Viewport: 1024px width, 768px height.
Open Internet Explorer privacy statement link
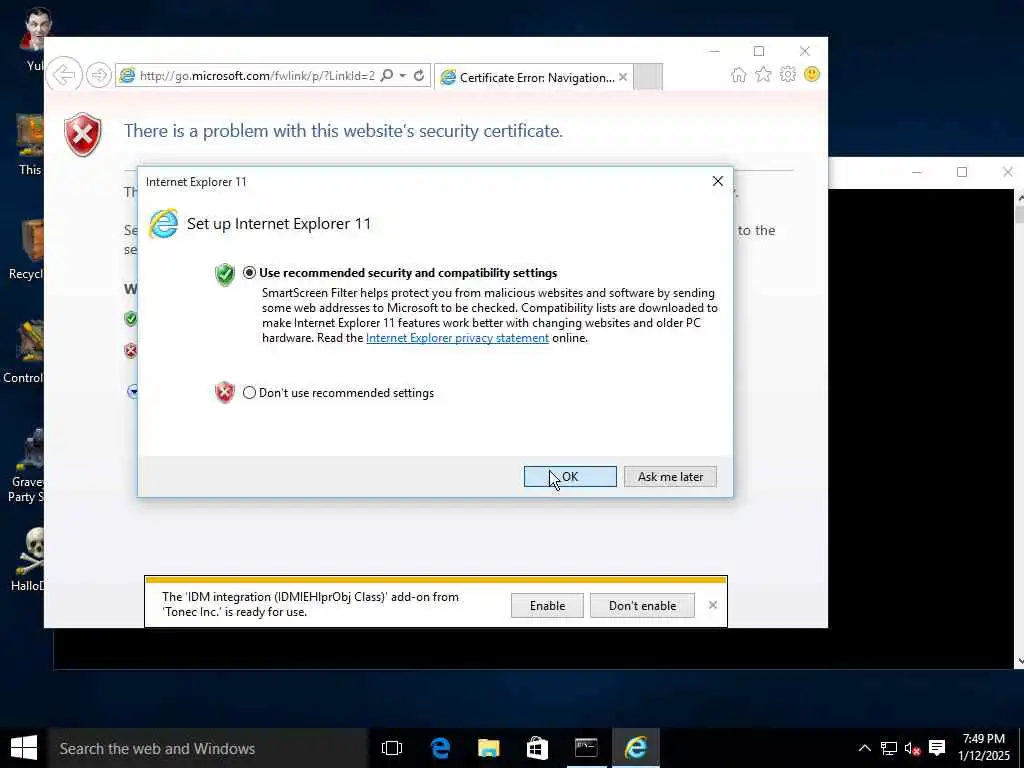(x=457, y=338)
